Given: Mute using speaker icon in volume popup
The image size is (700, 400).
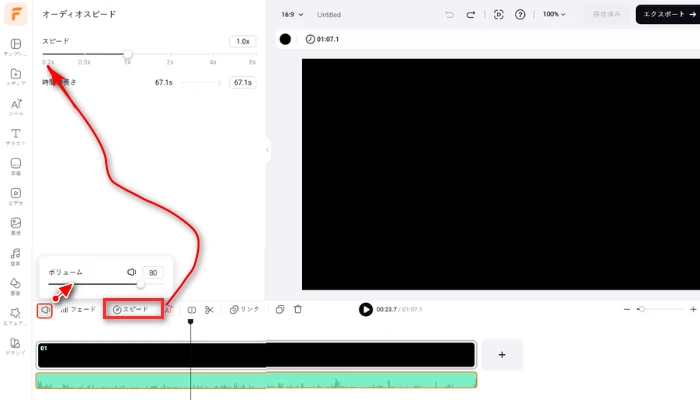Looking at the screenshot, I should point(131,272).
